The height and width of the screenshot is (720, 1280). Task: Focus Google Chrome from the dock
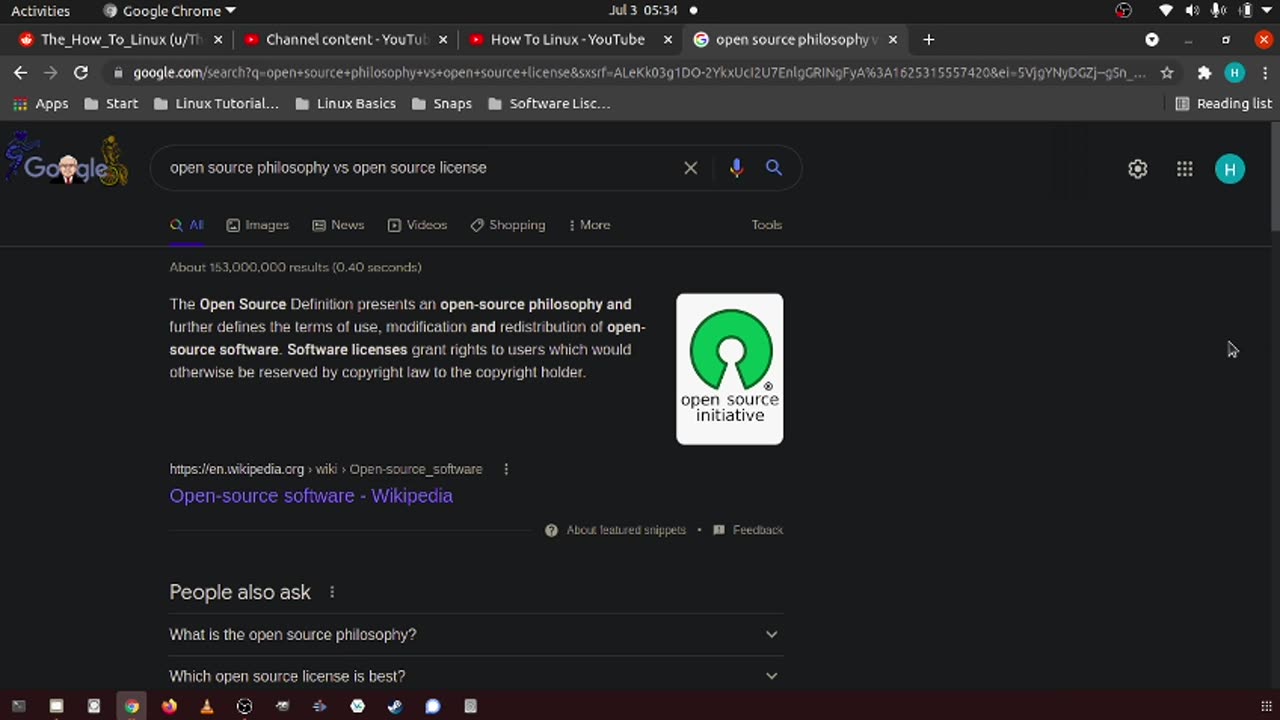[x=132, y=706]
